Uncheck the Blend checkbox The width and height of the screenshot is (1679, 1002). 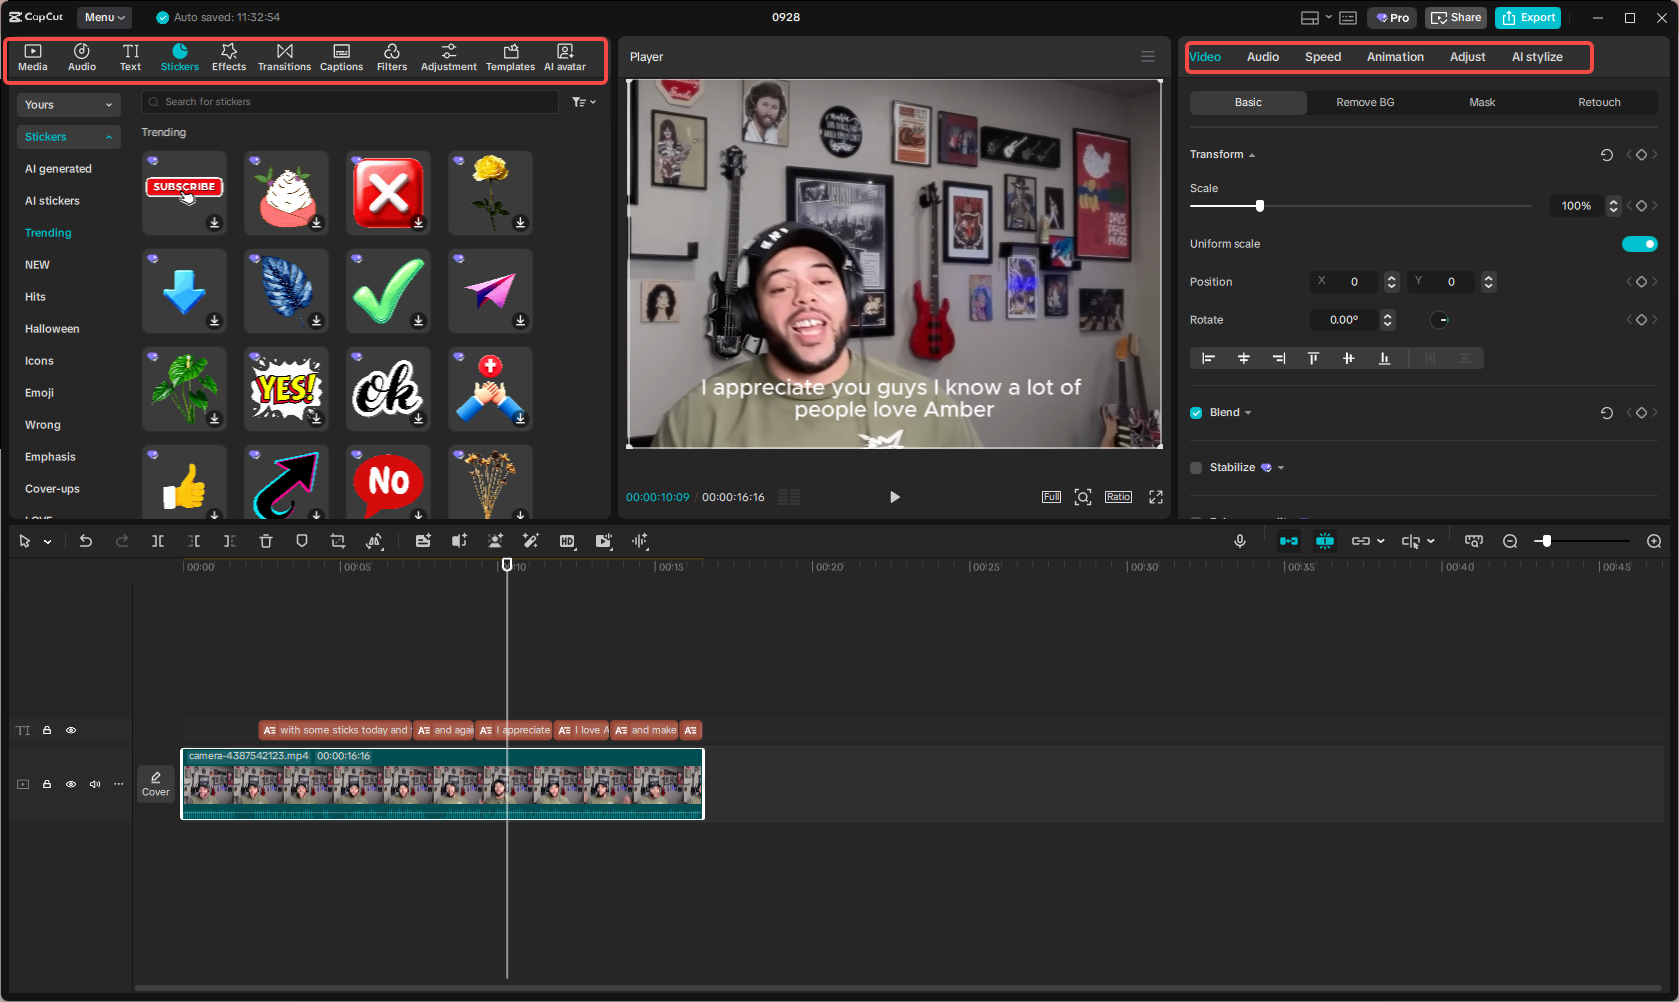1195,412
